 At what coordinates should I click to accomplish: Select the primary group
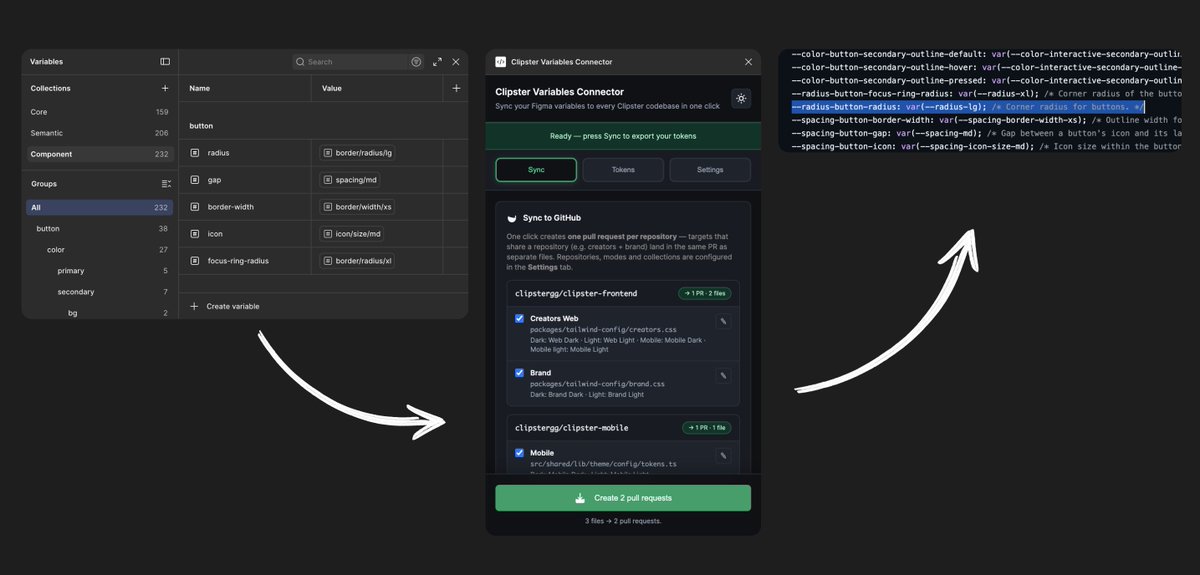pyautogui.click(x=99, y=270)
